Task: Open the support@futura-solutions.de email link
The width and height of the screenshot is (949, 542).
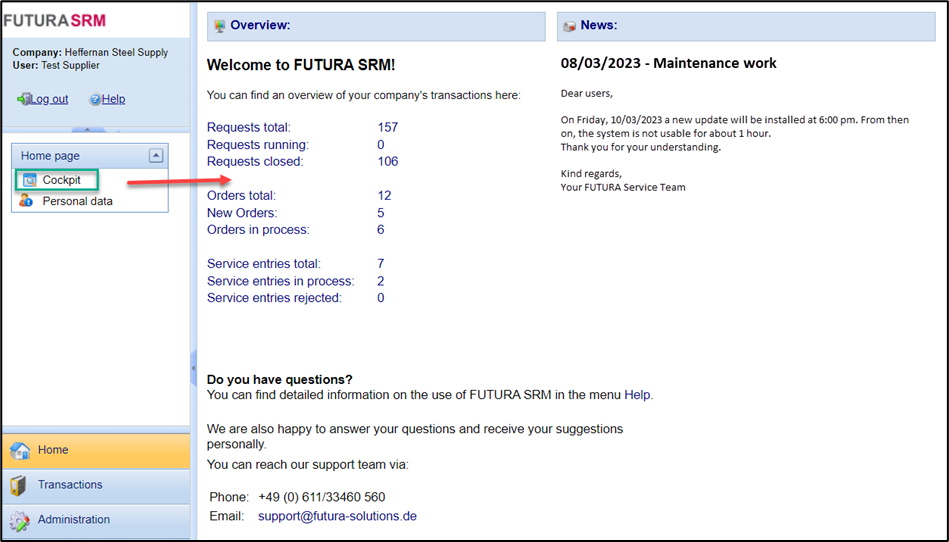Action: pyautogui.click(x=337, y=516)
